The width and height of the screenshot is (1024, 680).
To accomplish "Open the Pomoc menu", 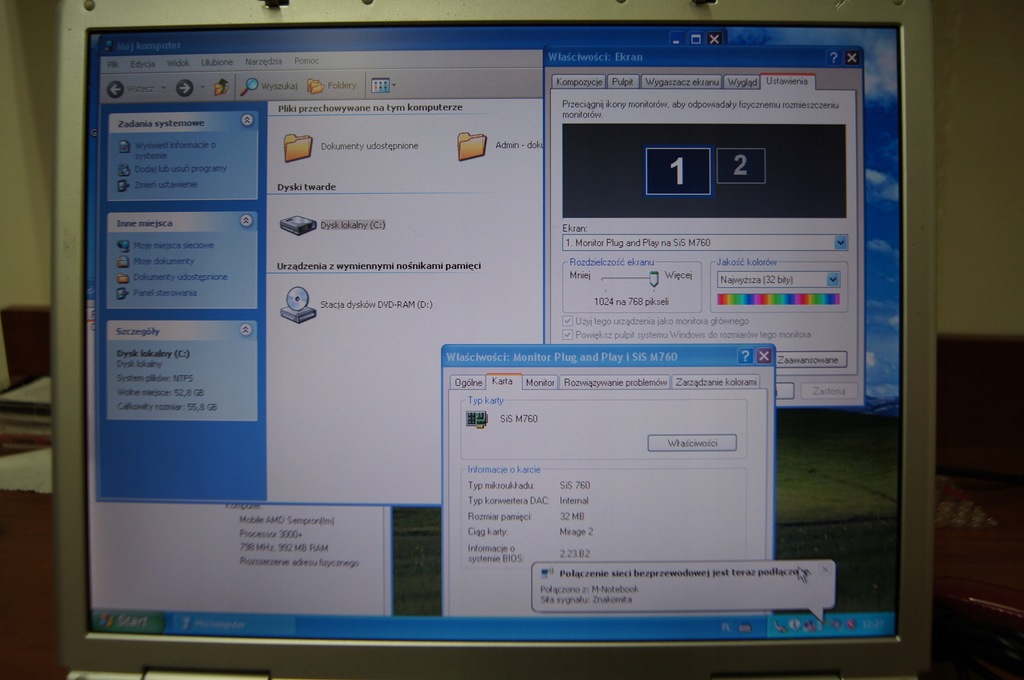I will 306,61.
